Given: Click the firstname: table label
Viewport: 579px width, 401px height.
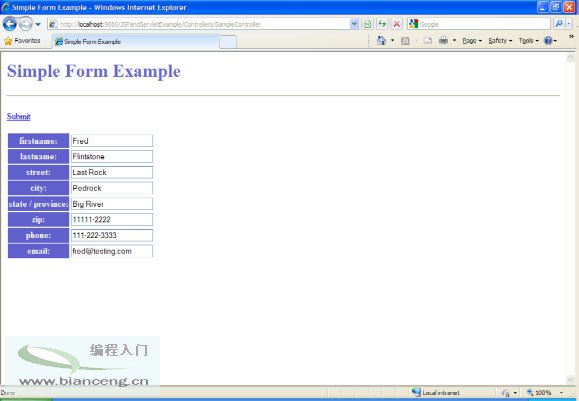Looking at the screenshot, I should click(x=38, y=141).
